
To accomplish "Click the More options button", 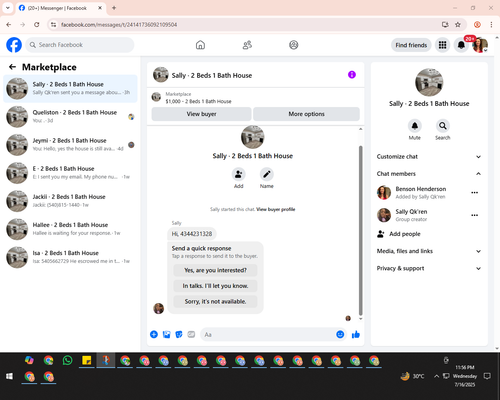I will (x=306, y=114).
